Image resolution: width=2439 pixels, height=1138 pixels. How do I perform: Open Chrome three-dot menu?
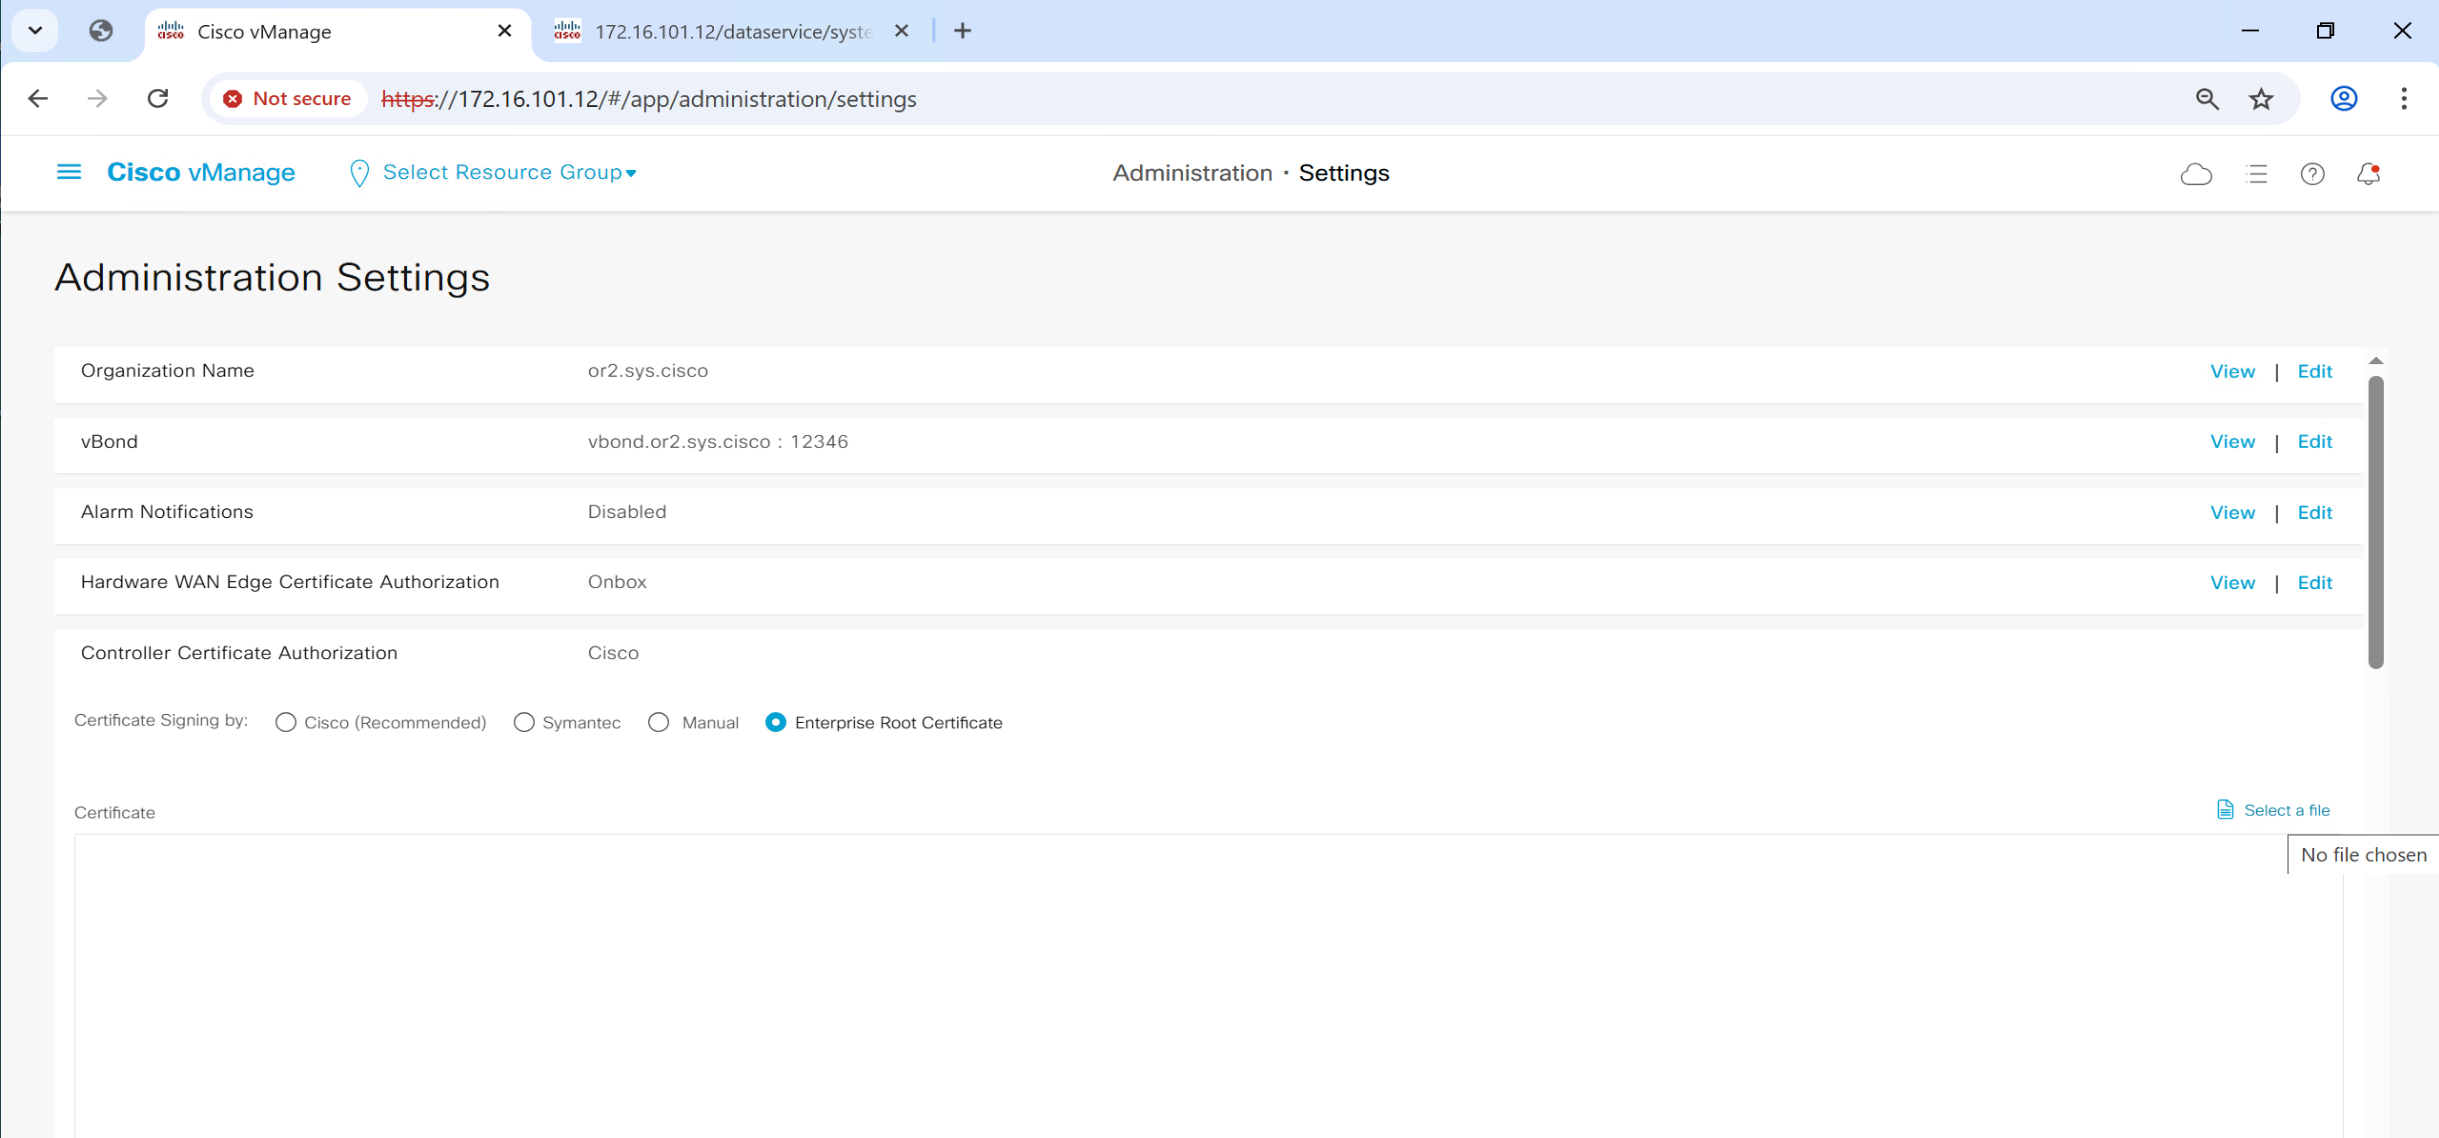coord(2403,99)
